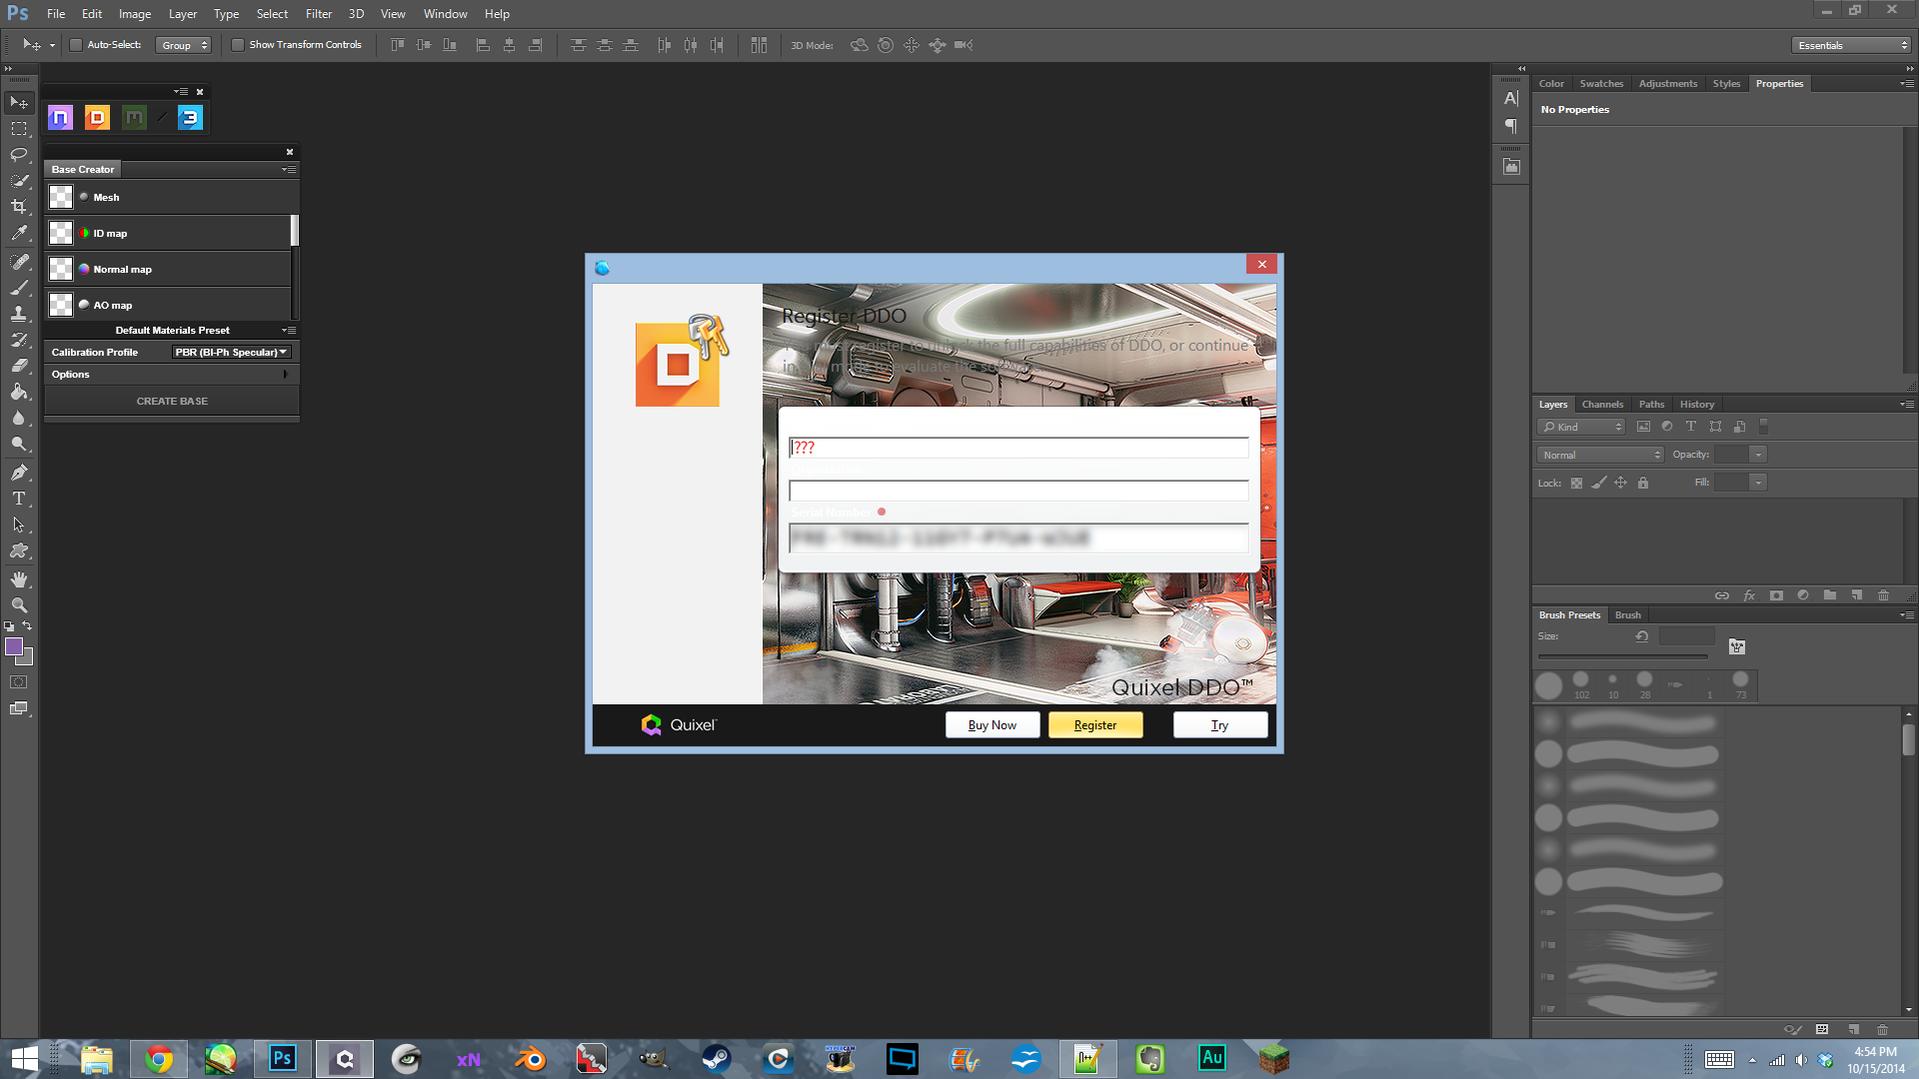
Task: Enable Show Transform Controls checkbox
Action: [x=238, y=45]
